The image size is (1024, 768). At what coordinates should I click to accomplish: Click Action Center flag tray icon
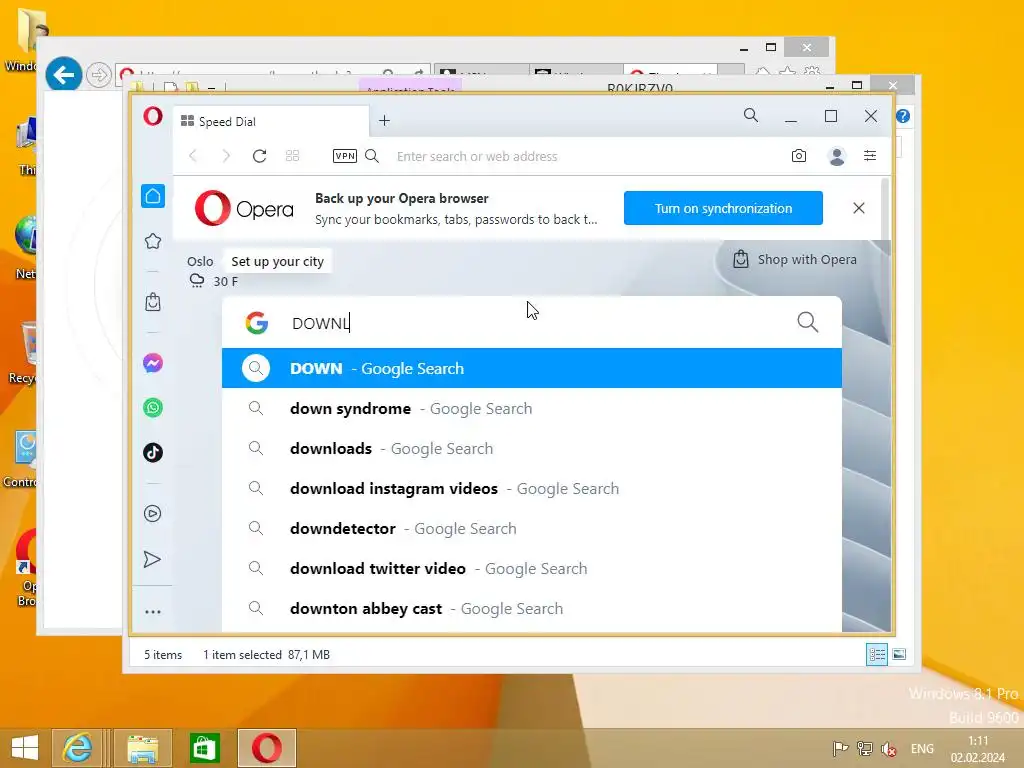(x=840, y=749)
